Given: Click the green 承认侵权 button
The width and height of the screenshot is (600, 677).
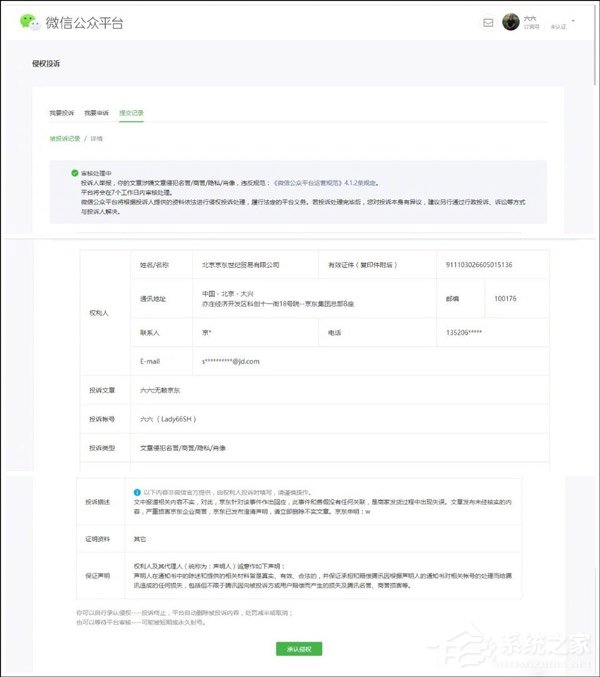Looking at the screenshot, I should (299, 649).
